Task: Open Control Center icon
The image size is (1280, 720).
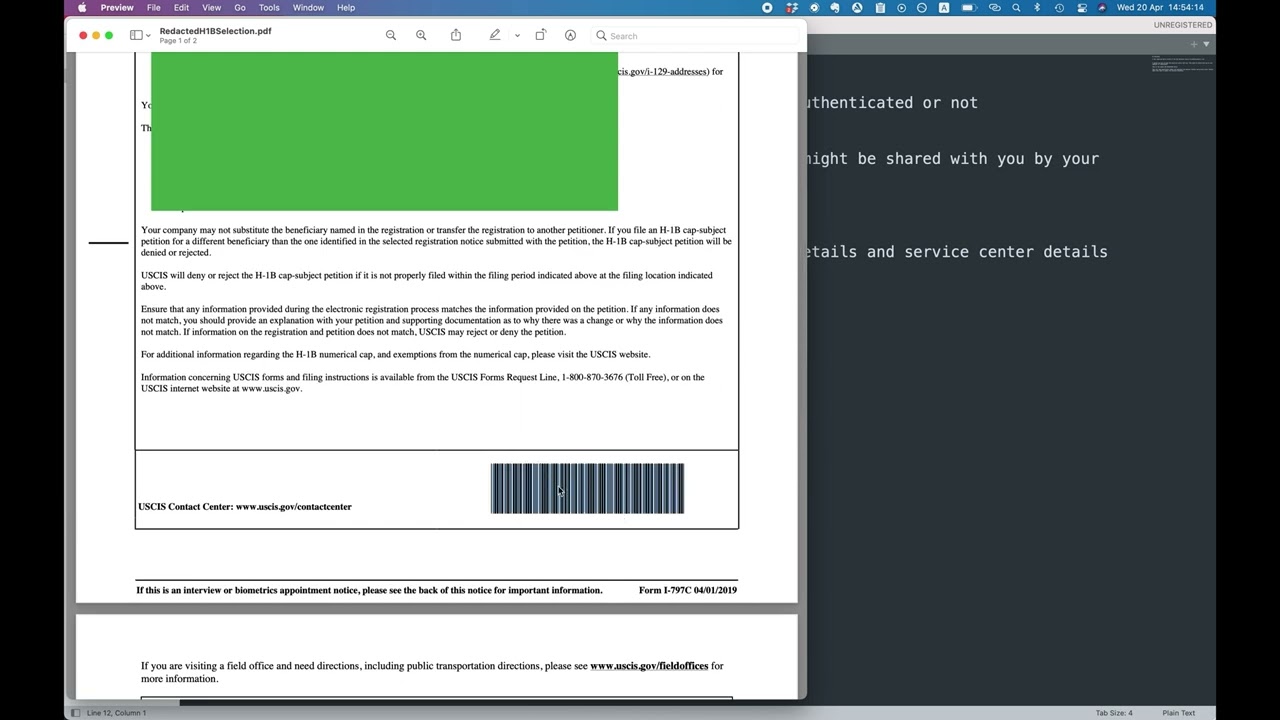Action: [x=1082, y=7]
